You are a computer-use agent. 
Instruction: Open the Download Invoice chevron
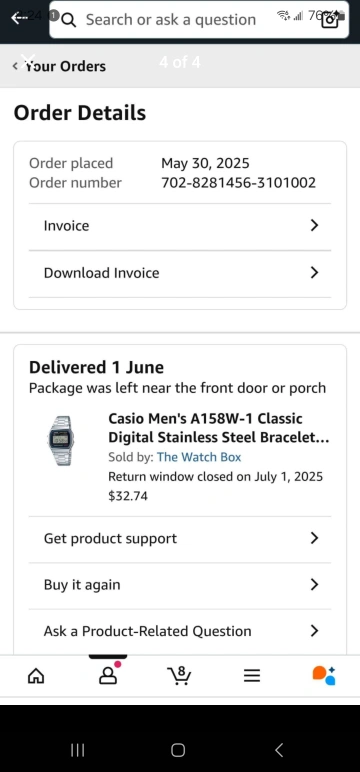(314, 273)
